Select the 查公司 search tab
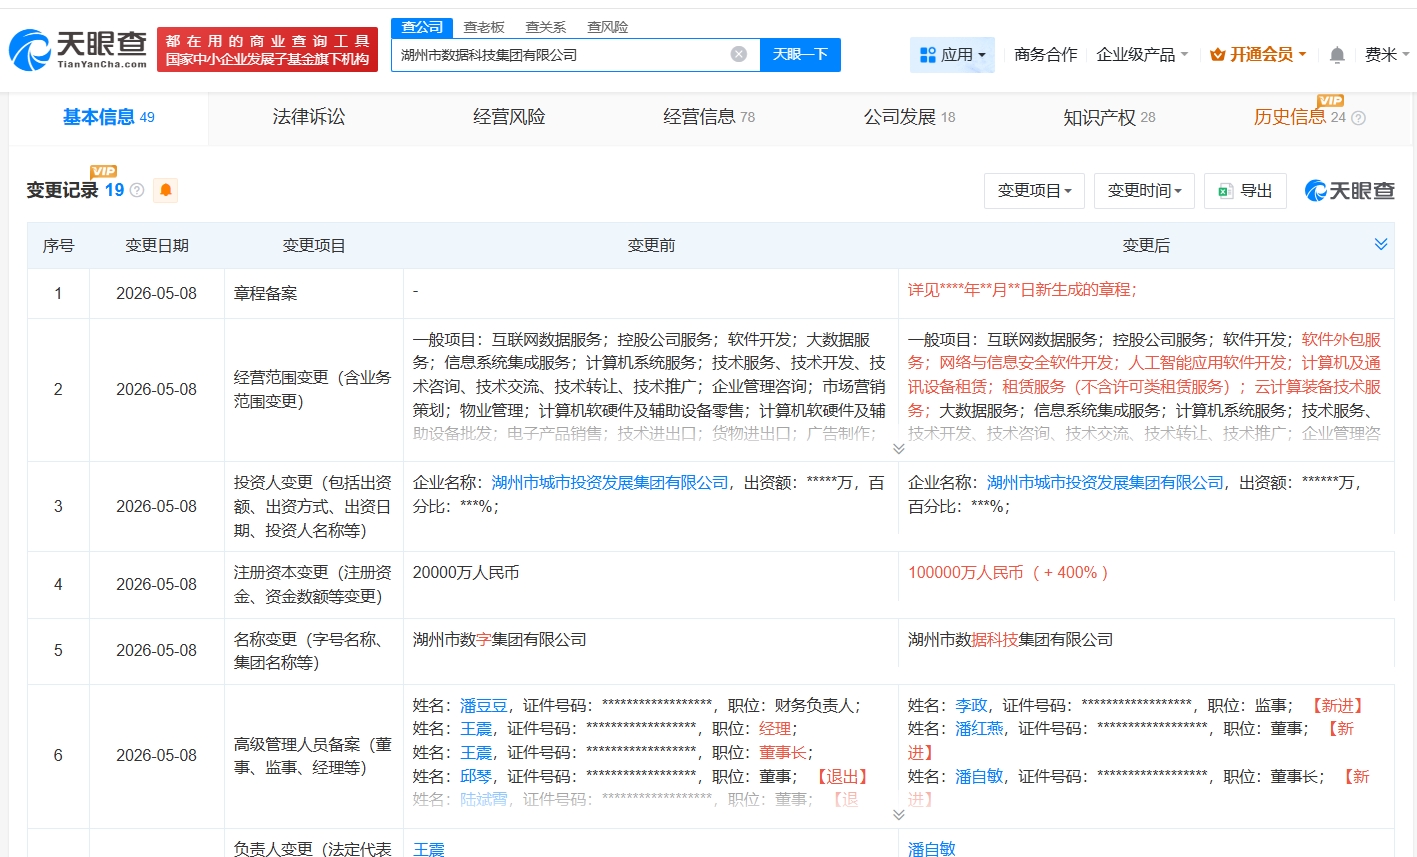This screenshot has height=857, width=1417. [x=421, y=27]
